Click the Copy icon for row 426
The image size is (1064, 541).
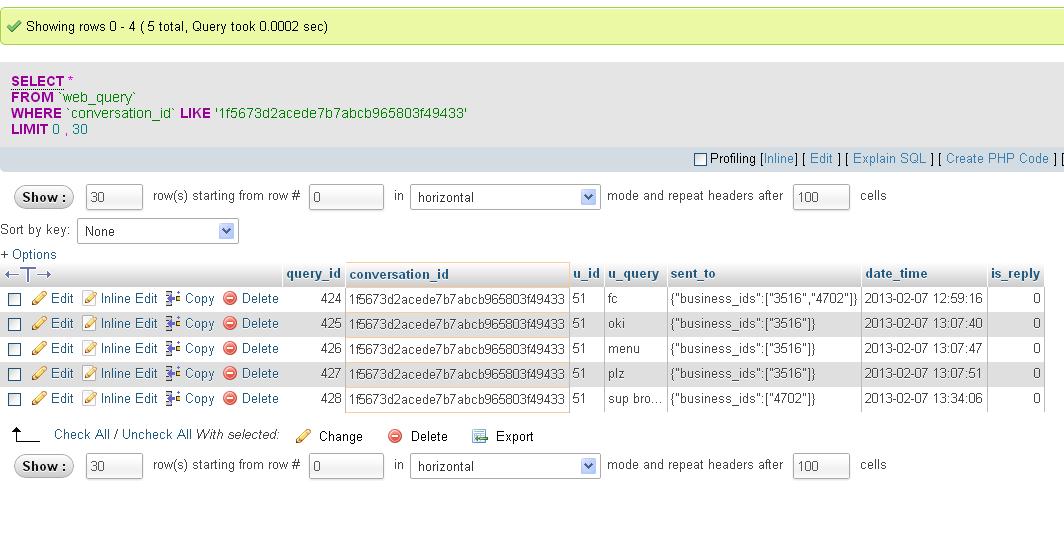173,349
